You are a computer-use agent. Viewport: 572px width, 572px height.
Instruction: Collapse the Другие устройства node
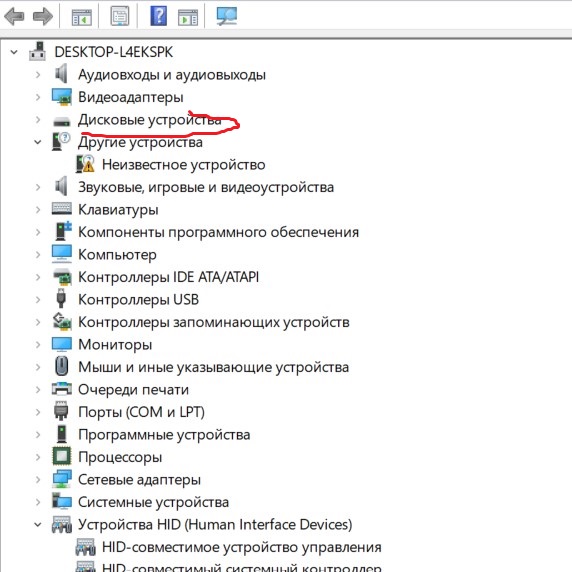click(x=38, y=142)
